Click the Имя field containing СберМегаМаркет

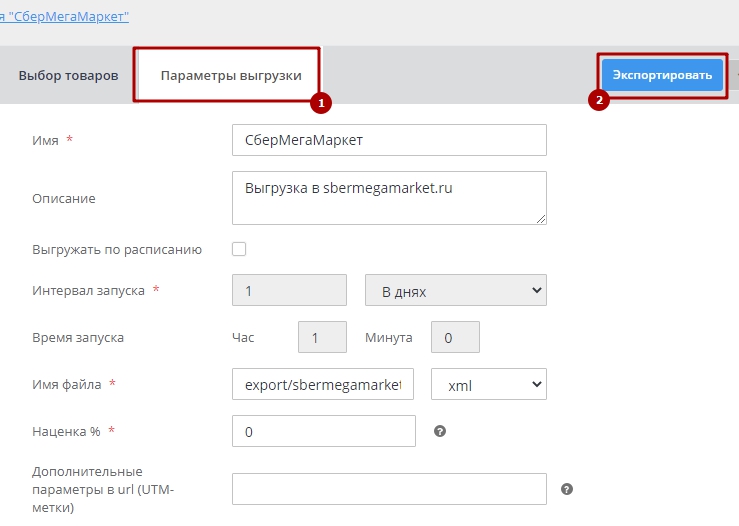(389, 140)
